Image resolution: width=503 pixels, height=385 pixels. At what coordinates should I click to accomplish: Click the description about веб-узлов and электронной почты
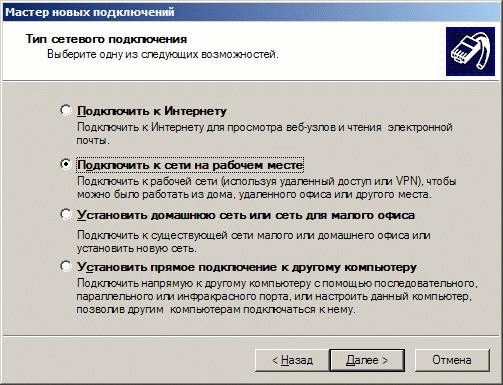(x=265, y=134)
